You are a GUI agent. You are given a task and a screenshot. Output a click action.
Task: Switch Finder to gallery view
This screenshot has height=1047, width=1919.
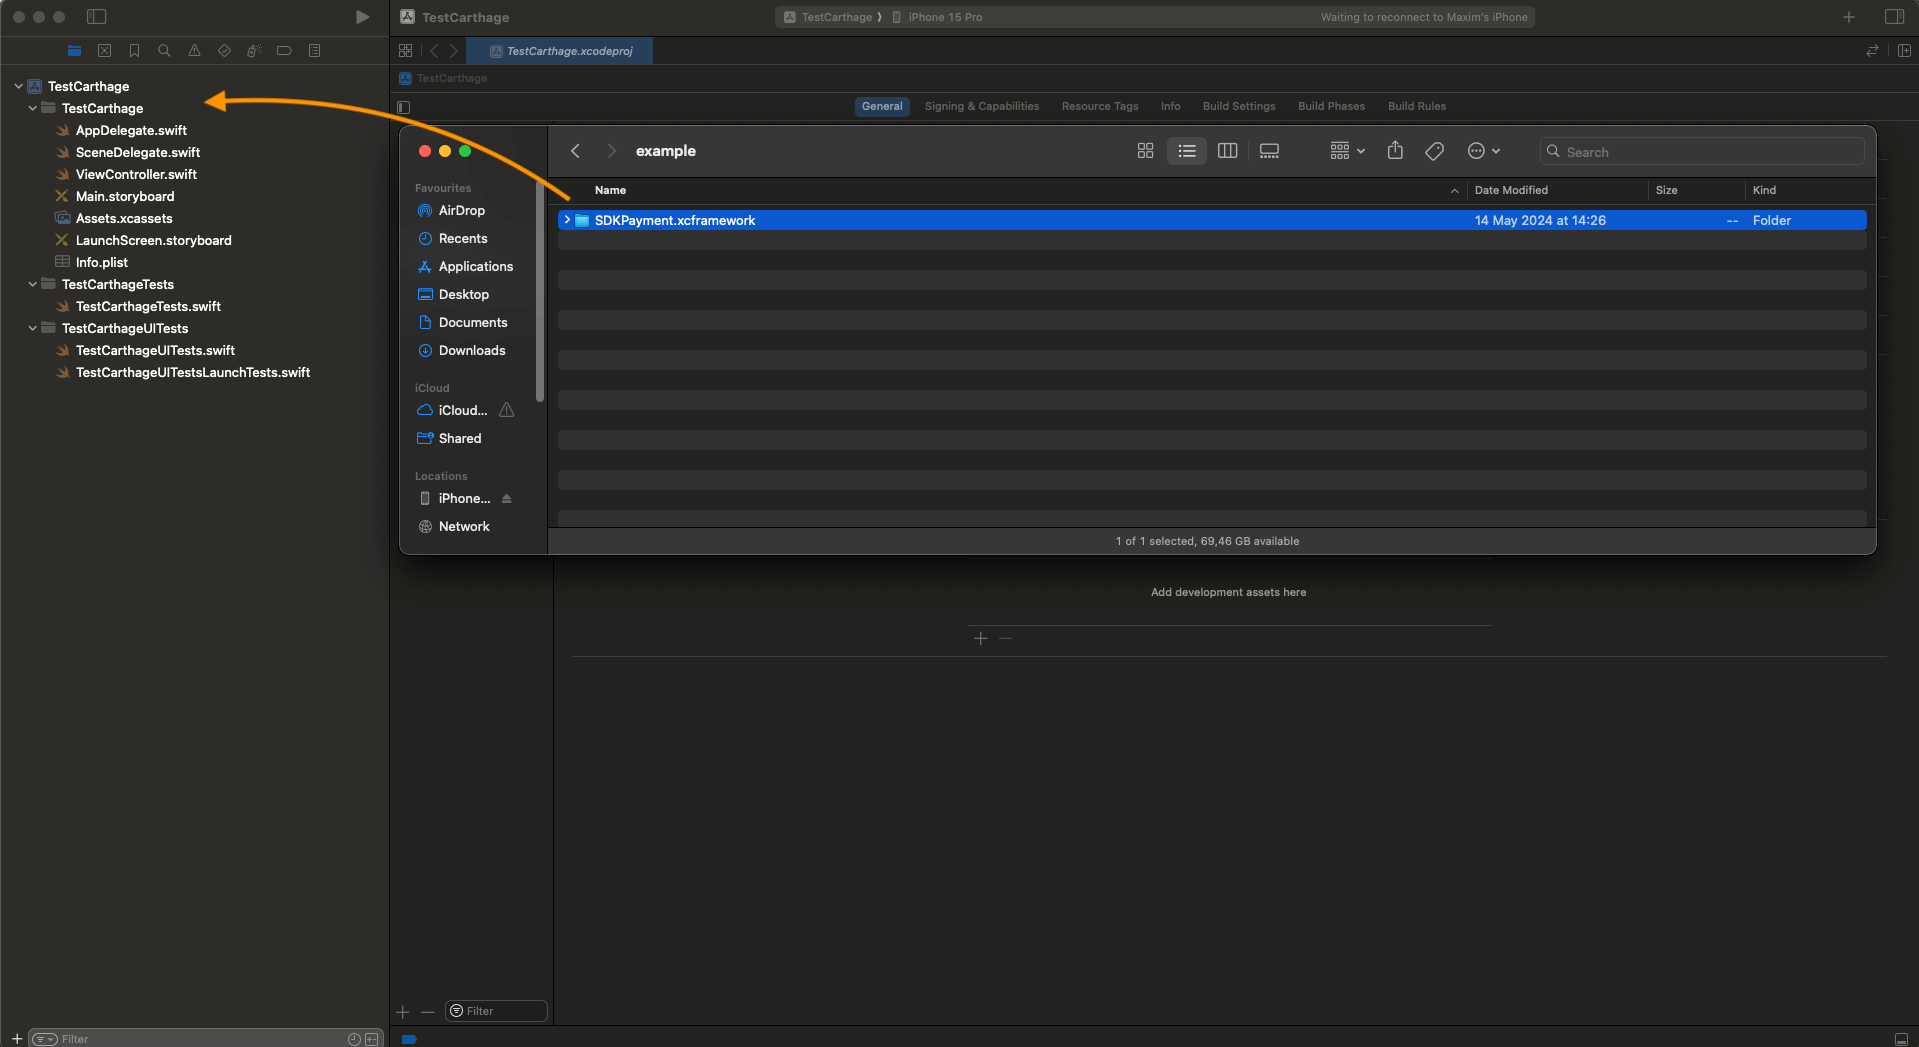(1269, 151)
